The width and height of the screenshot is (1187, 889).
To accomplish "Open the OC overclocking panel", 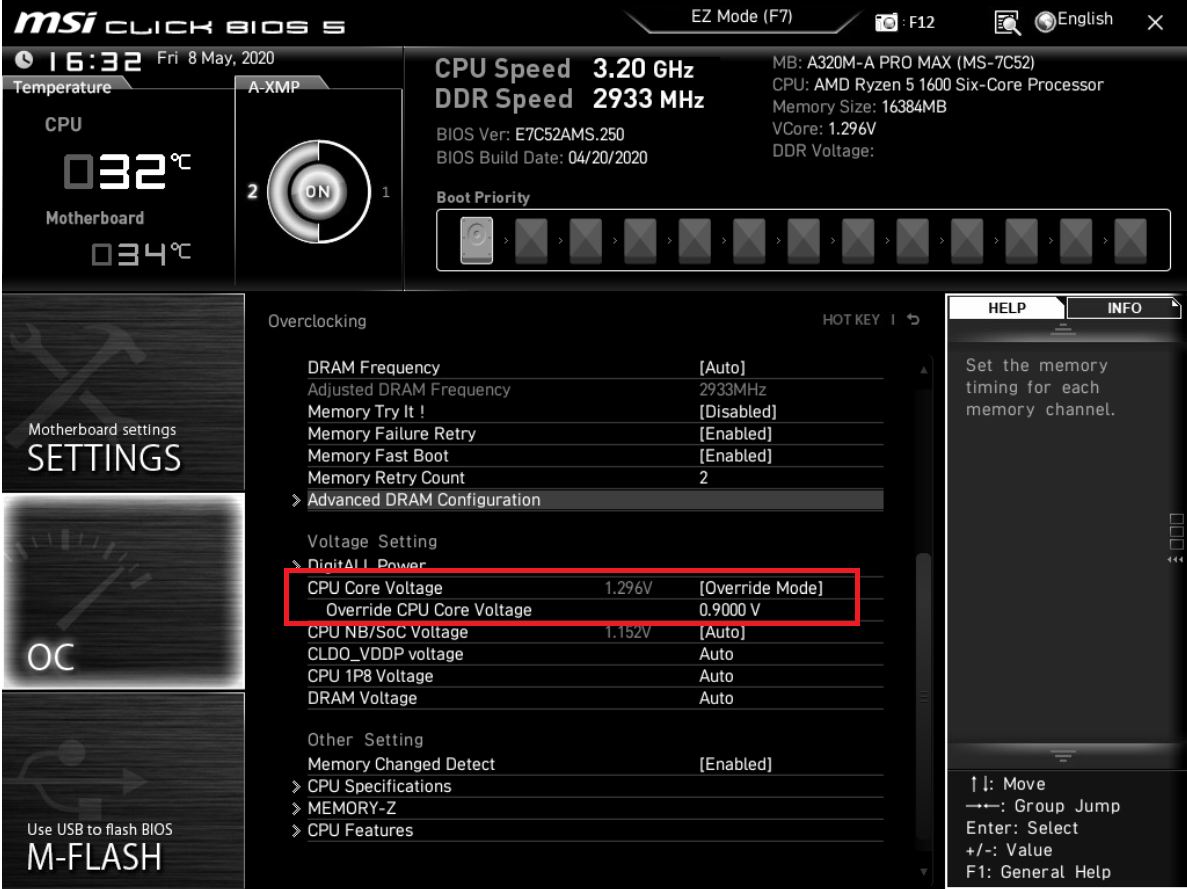I will point(123,591).
